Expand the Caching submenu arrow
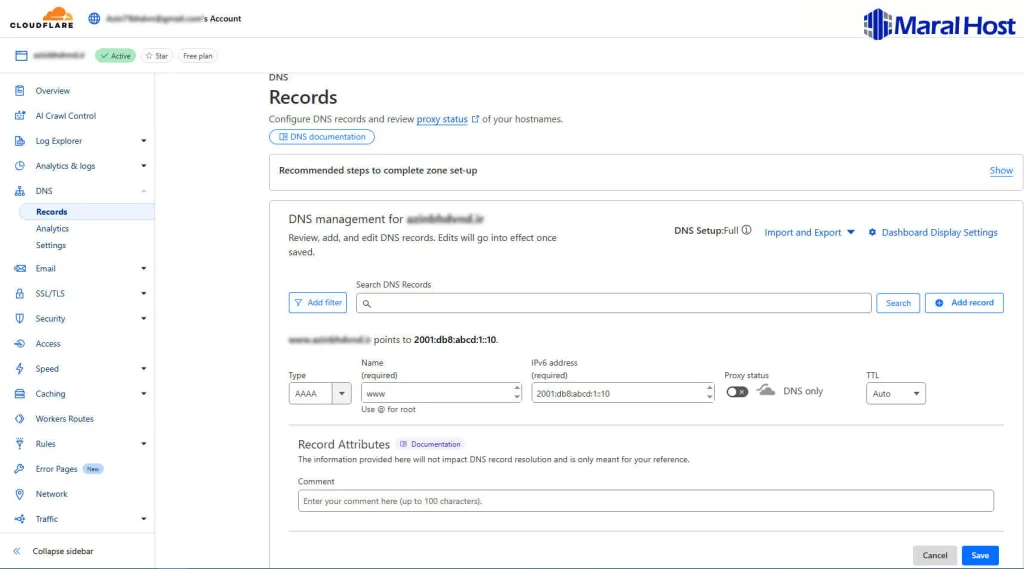This screenshot has width=1024, height=569. point(144,394)
